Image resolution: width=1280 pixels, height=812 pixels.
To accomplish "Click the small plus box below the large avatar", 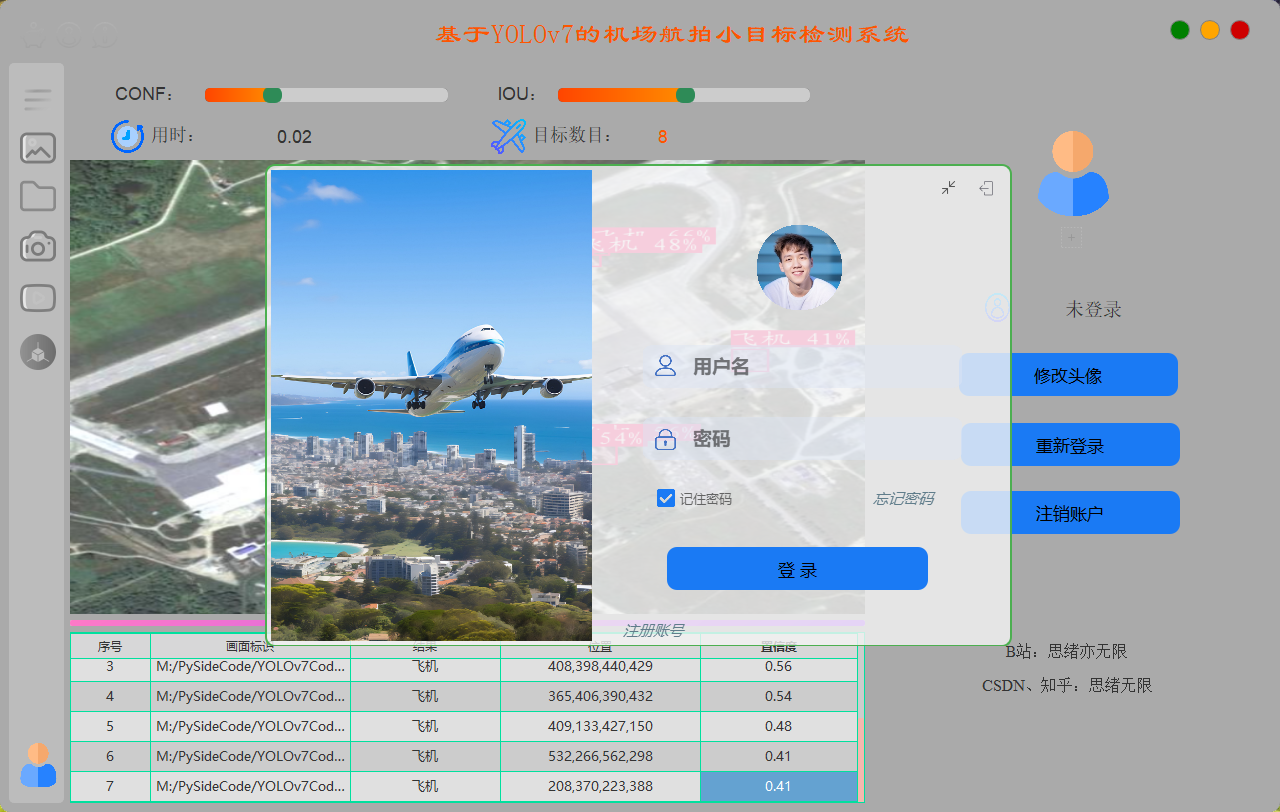I will coord(1071,238).
